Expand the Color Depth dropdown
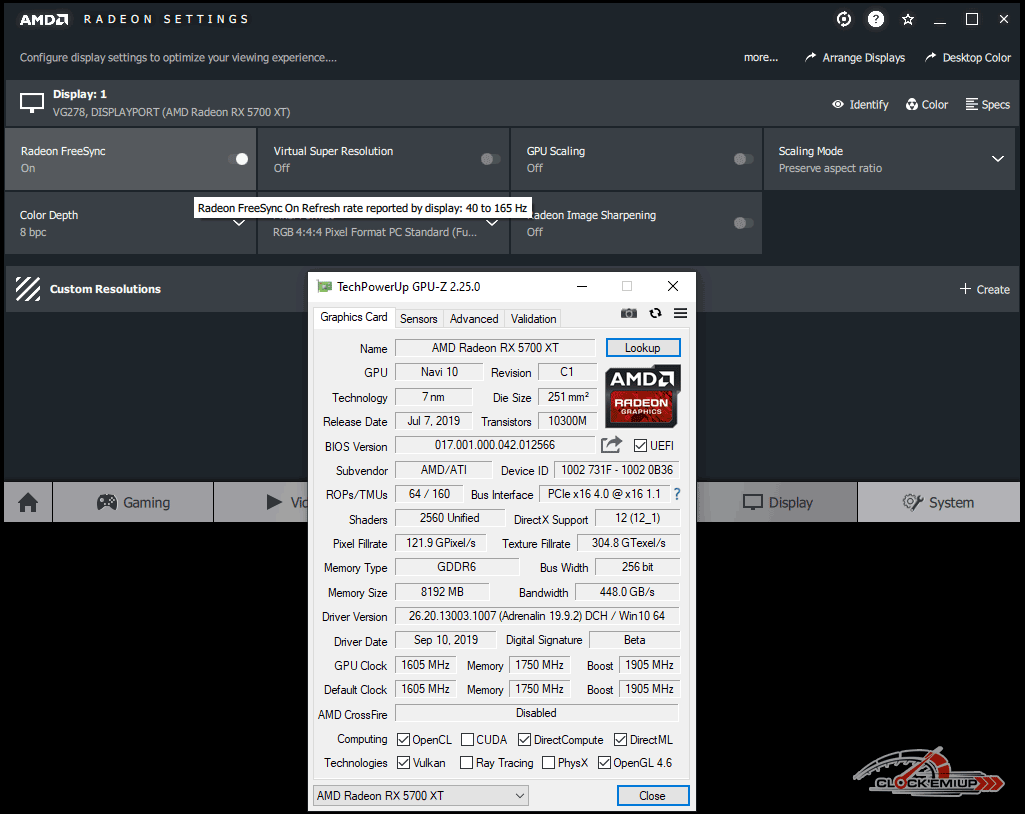 [x=238, y=223]
